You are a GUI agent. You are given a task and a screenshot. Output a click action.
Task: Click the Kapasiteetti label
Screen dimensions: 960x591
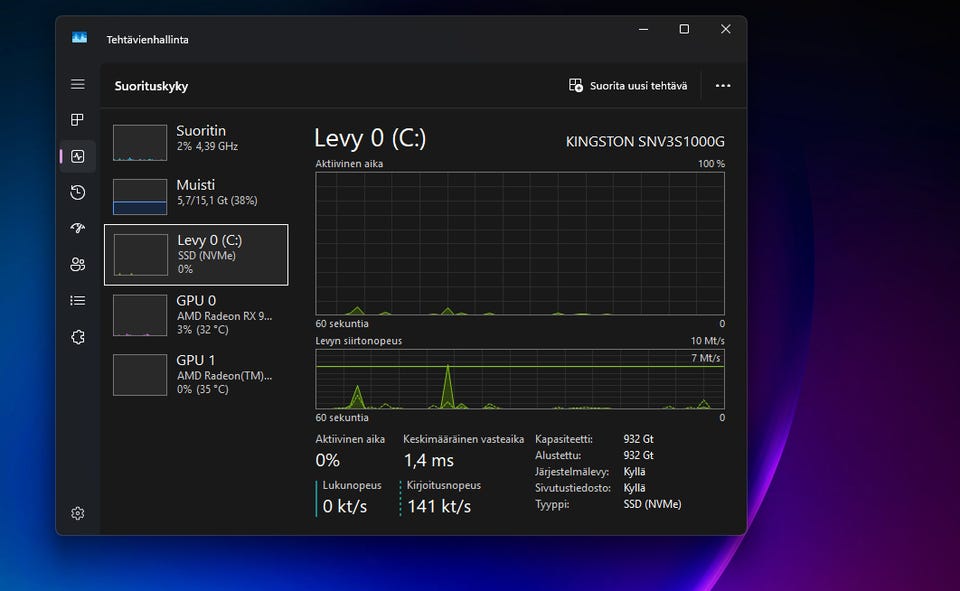564,439
